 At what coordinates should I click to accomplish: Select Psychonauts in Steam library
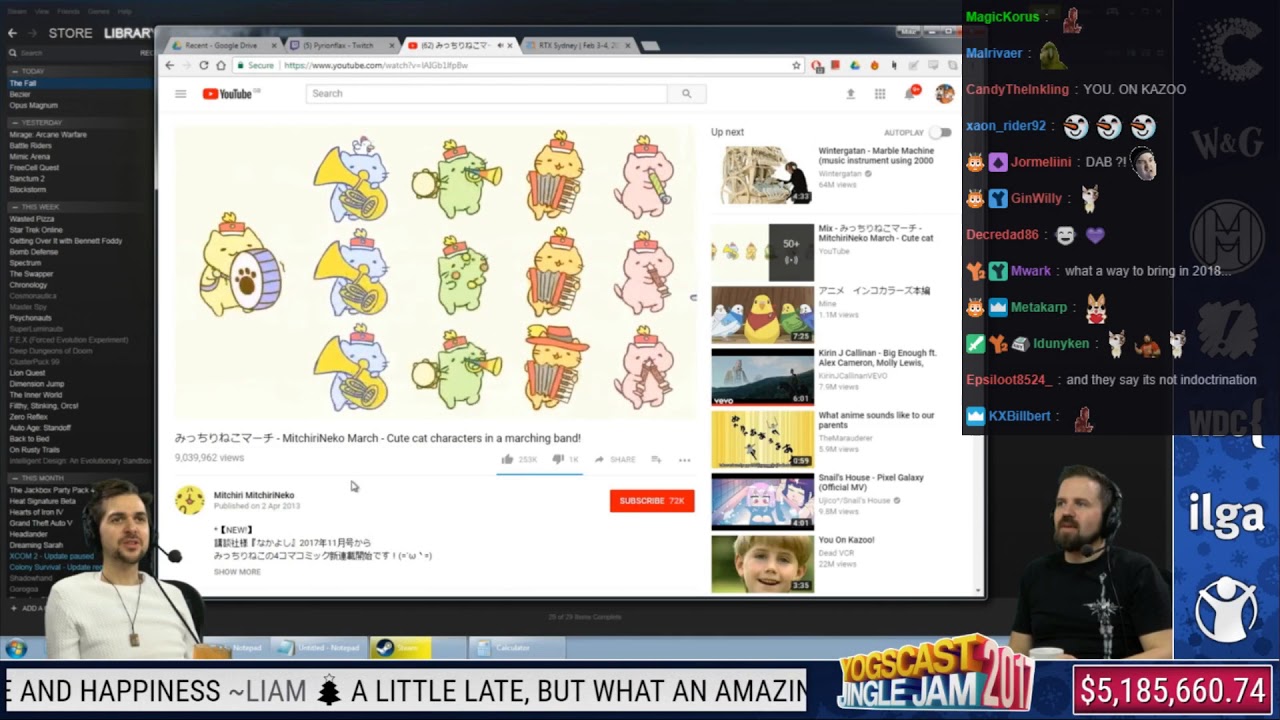click(30, 318)
